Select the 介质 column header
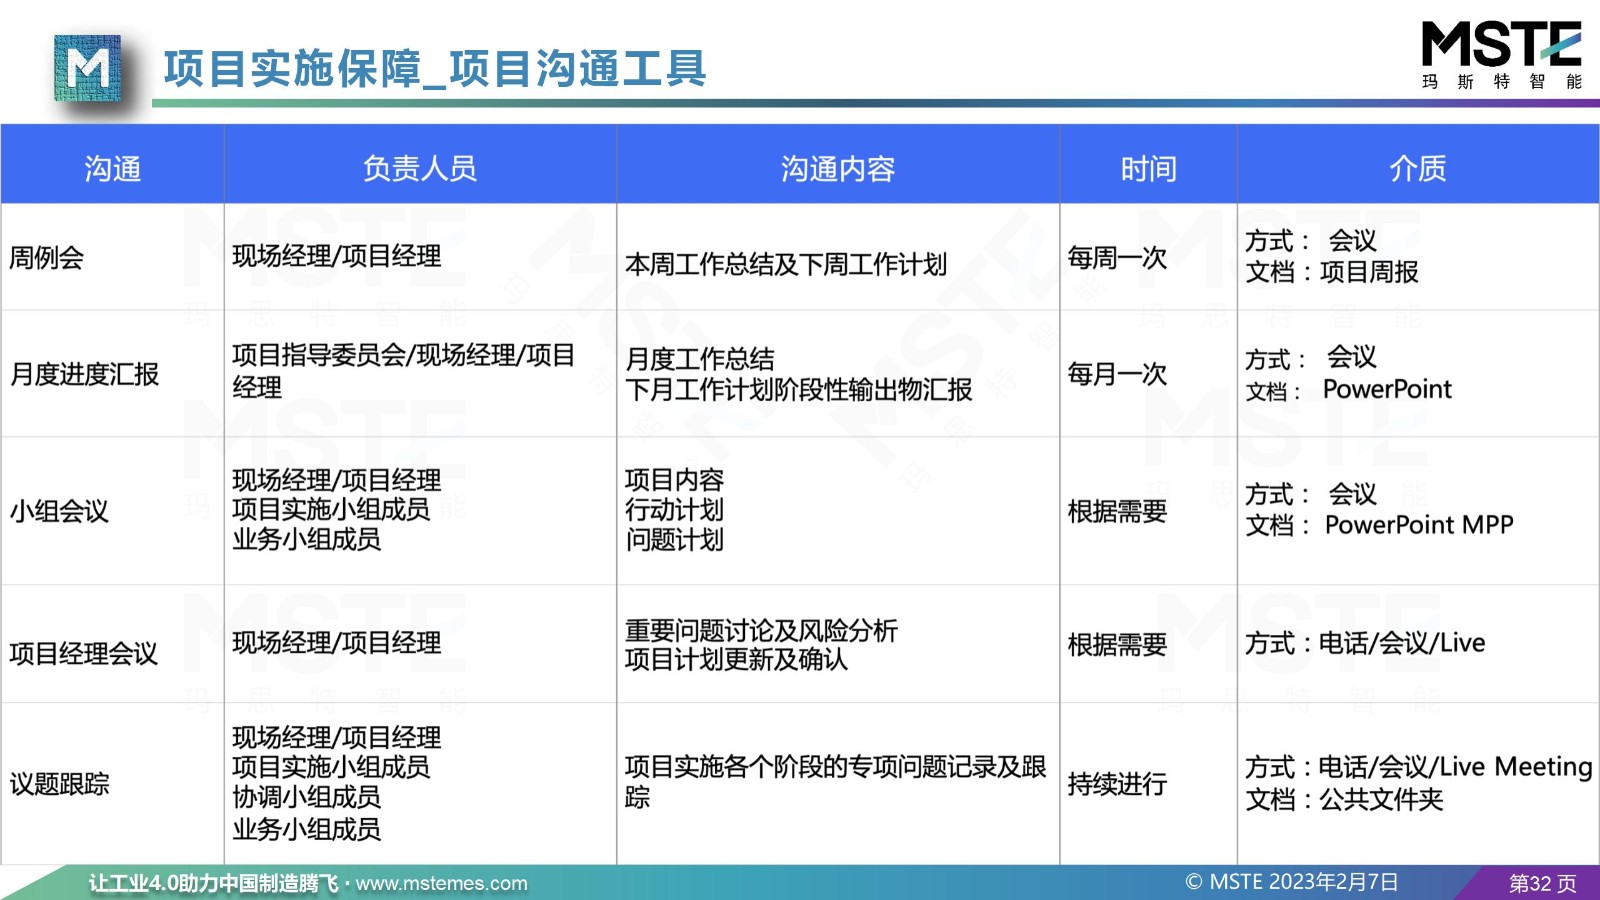This screenshot has width=1600, height=900. click(1417, 168)
